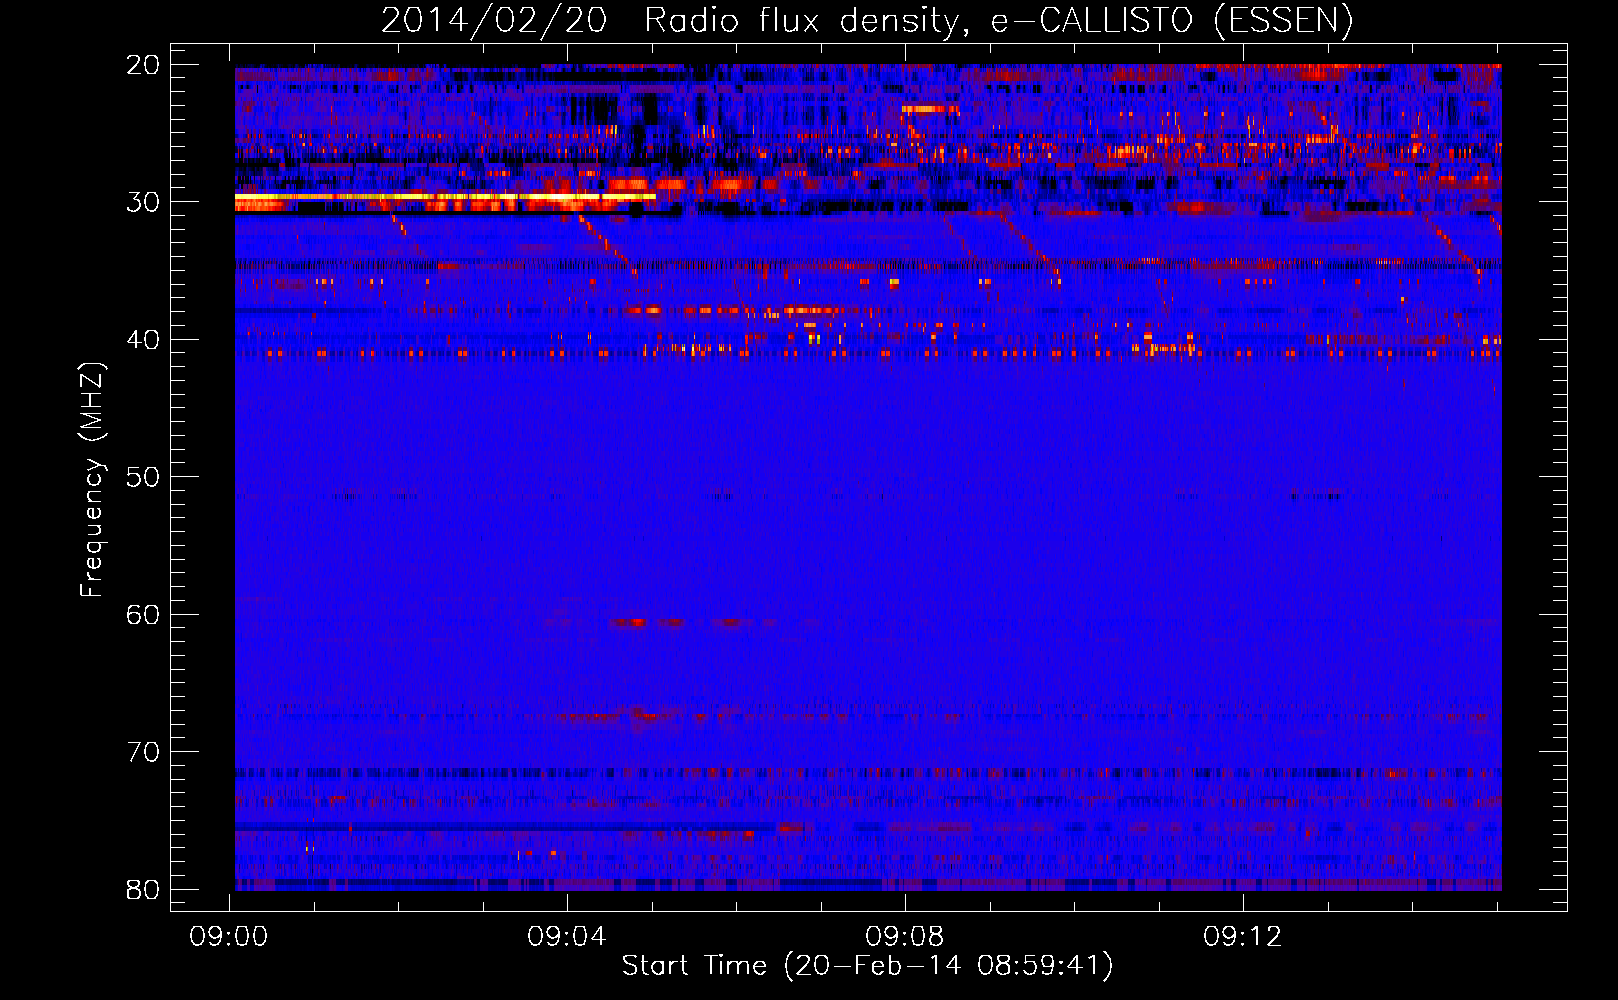Click the 40 frequency tick label
The width and height of the screenshot is (1618, 1000).
pyautogui.click(x=142, y=340)
